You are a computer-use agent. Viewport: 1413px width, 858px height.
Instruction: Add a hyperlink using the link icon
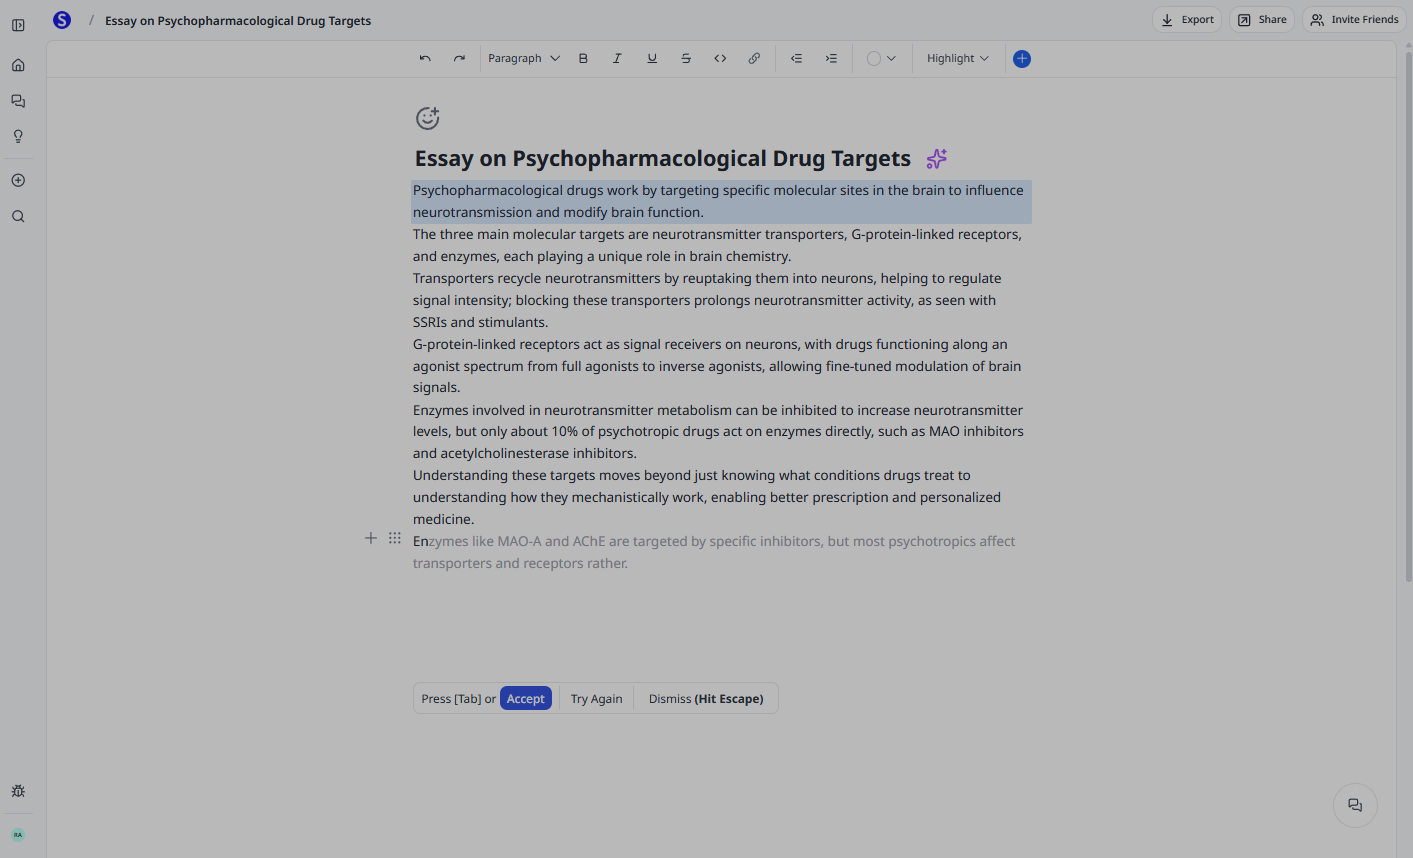753,58
